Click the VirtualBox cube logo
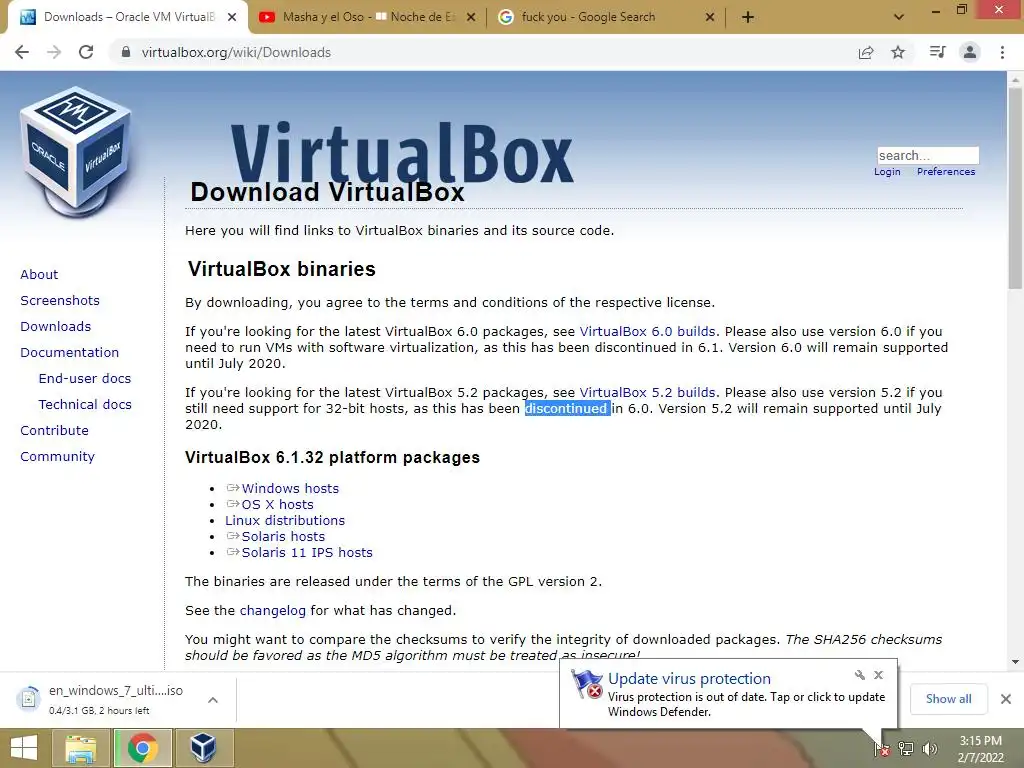Screen dimensions: 1024x768 pos(76,151)
